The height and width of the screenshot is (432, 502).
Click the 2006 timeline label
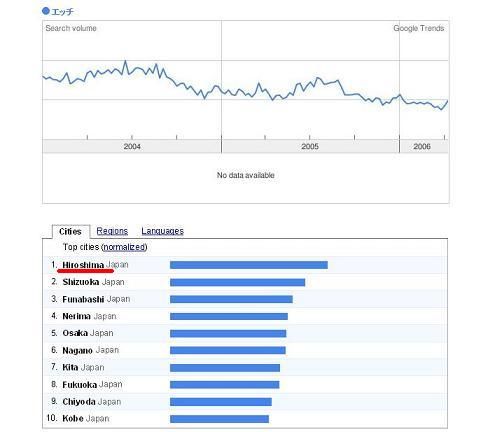(422, 146)
